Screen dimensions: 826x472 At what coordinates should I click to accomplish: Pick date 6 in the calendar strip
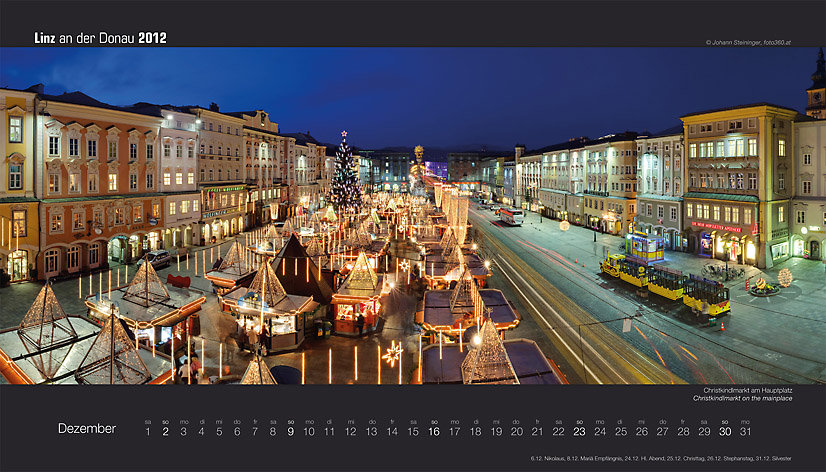tap(237, 432)
